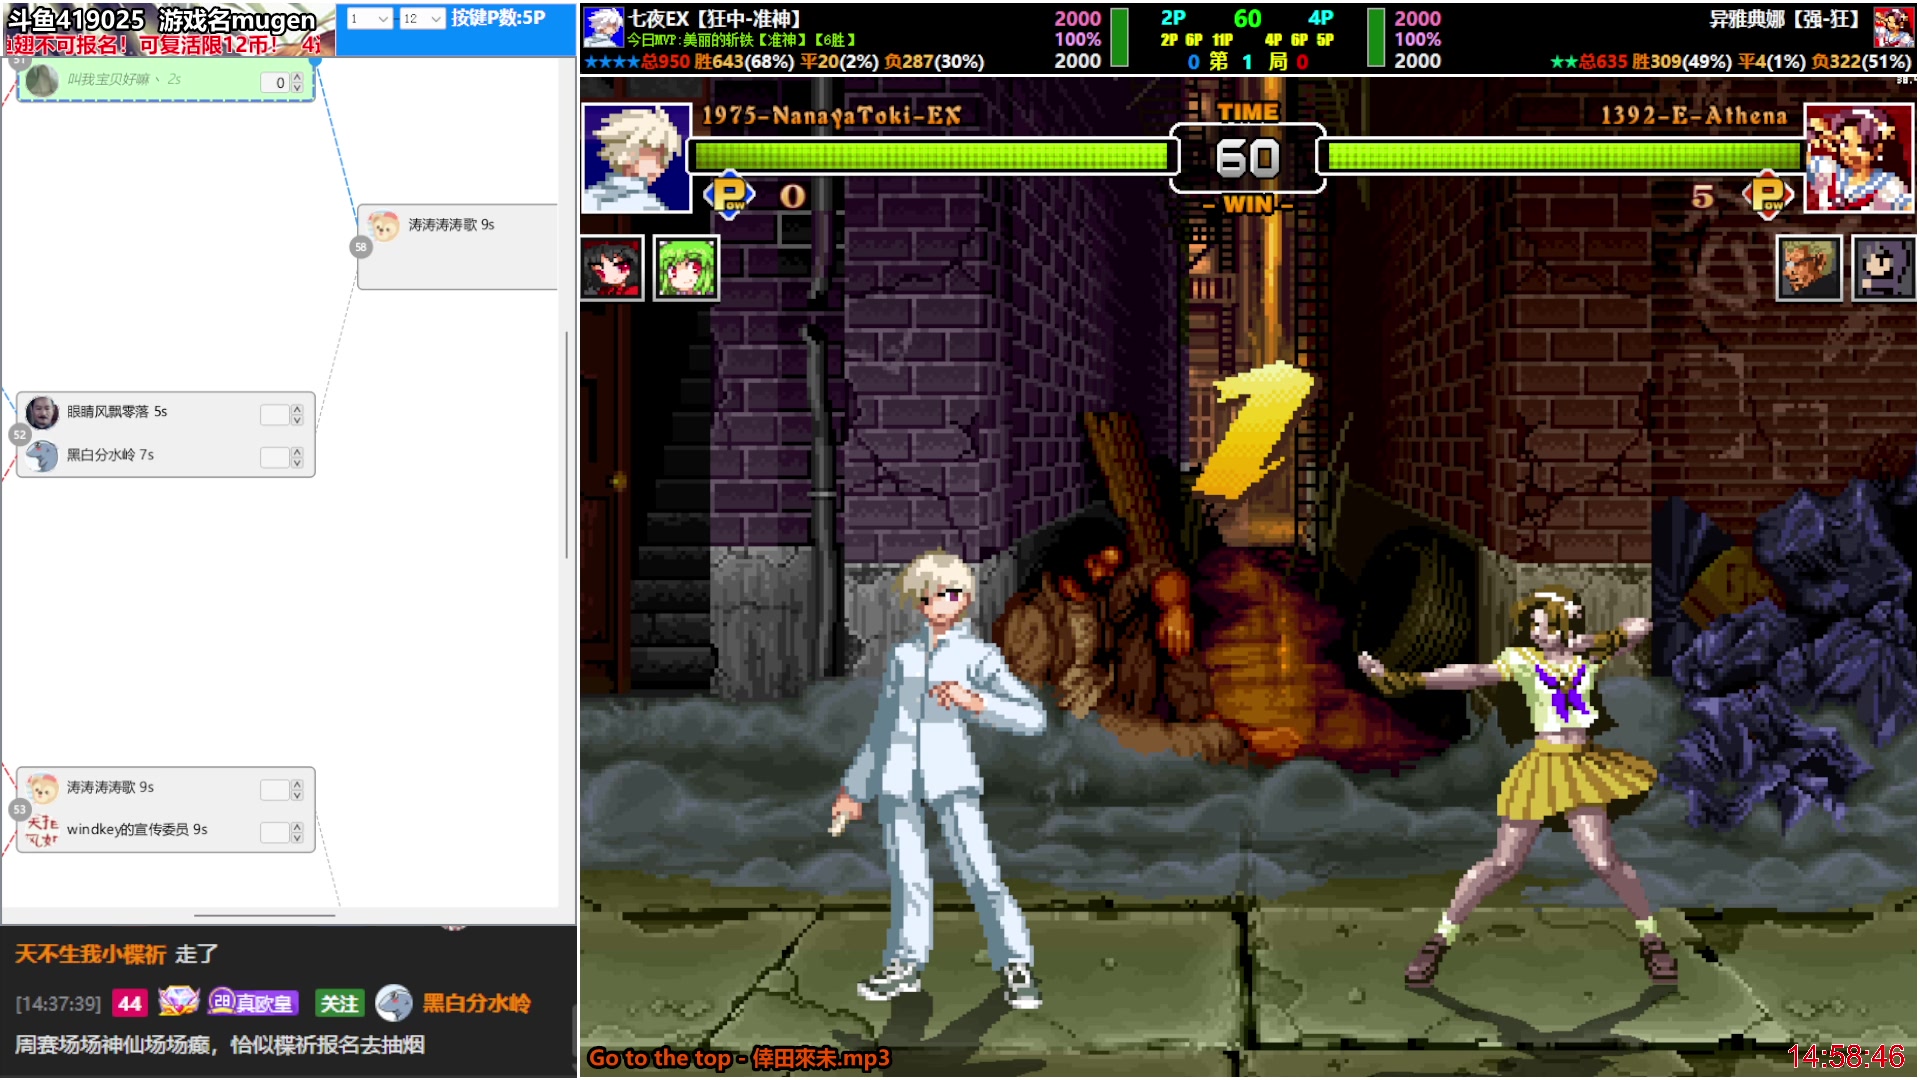
Task: Open the second dropdown showing 12
Action: [422, 18]
